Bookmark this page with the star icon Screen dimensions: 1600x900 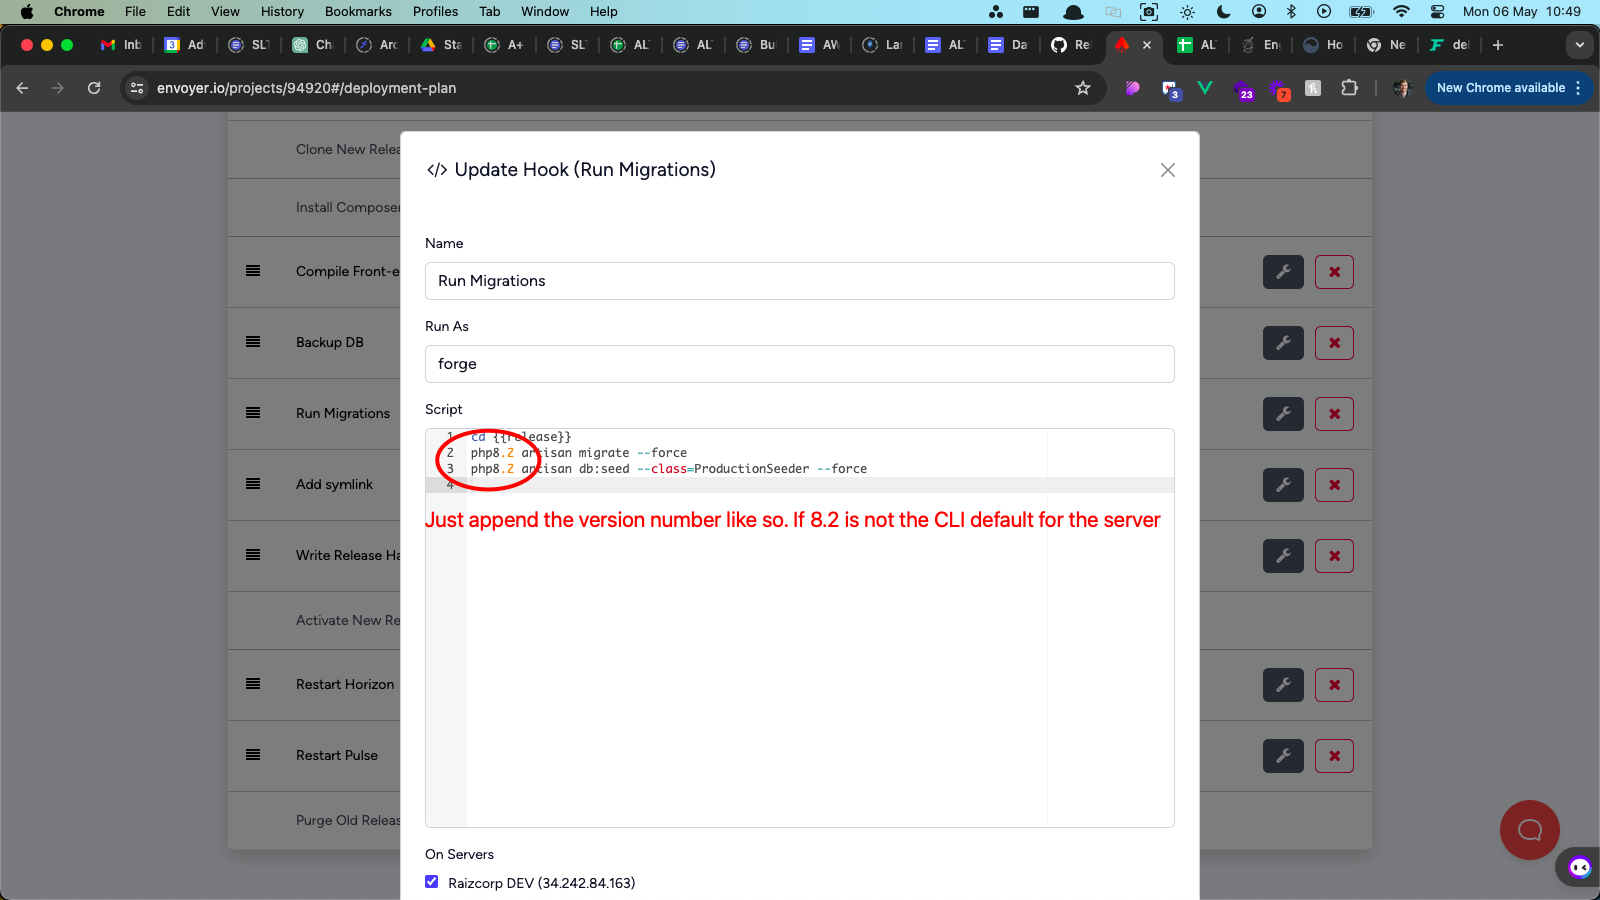(1083, 88)
